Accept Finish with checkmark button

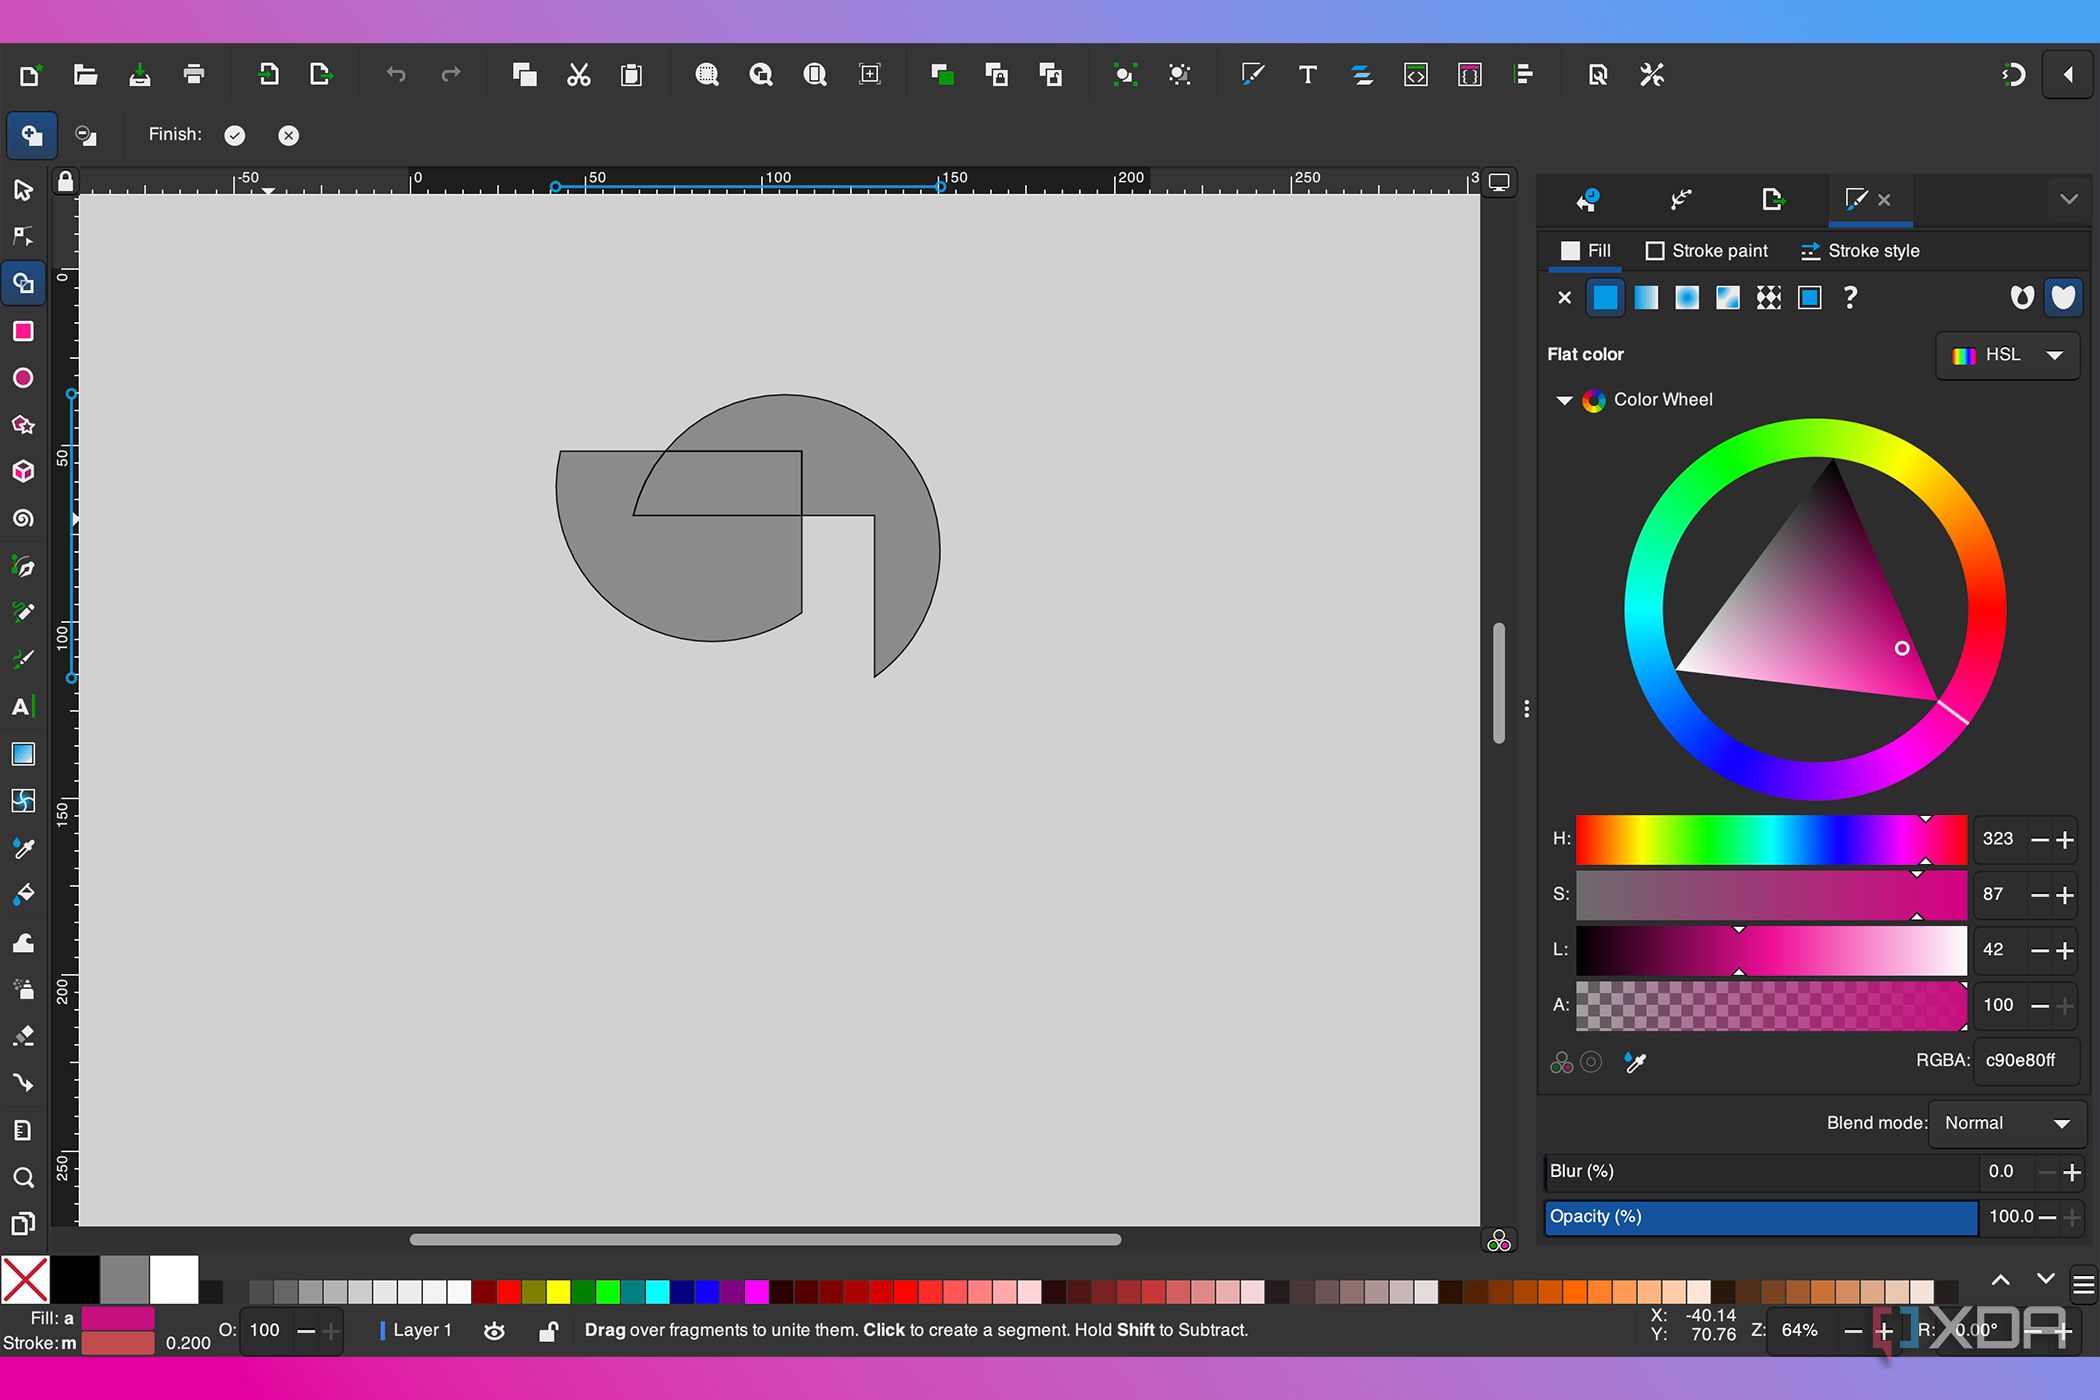(235, 136)
